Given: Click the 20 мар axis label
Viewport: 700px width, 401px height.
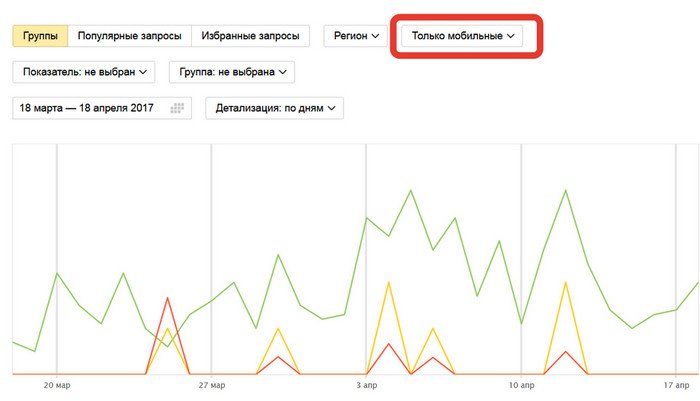Looking at the screenshot, I should click(57, 385).
